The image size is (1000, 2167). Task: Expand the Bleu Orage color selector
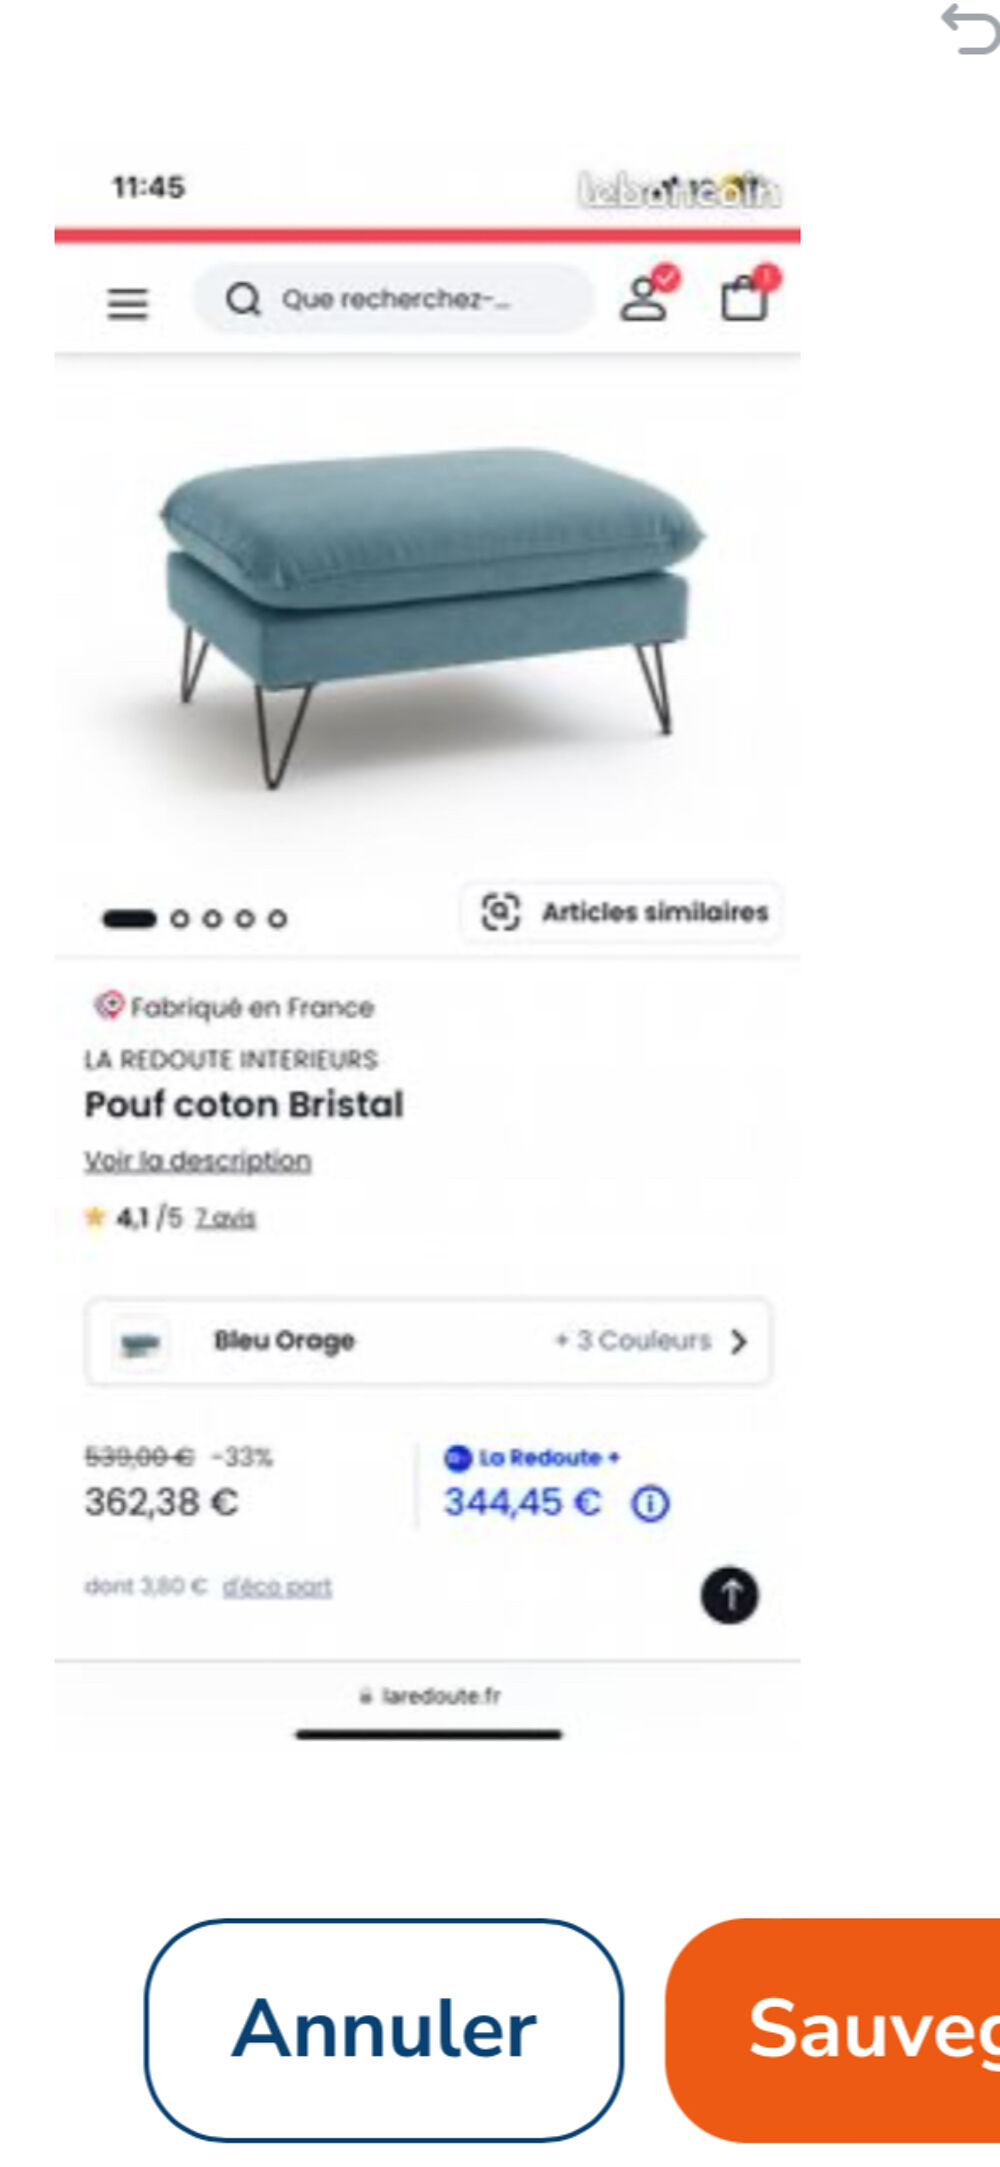coord(428,1341)
